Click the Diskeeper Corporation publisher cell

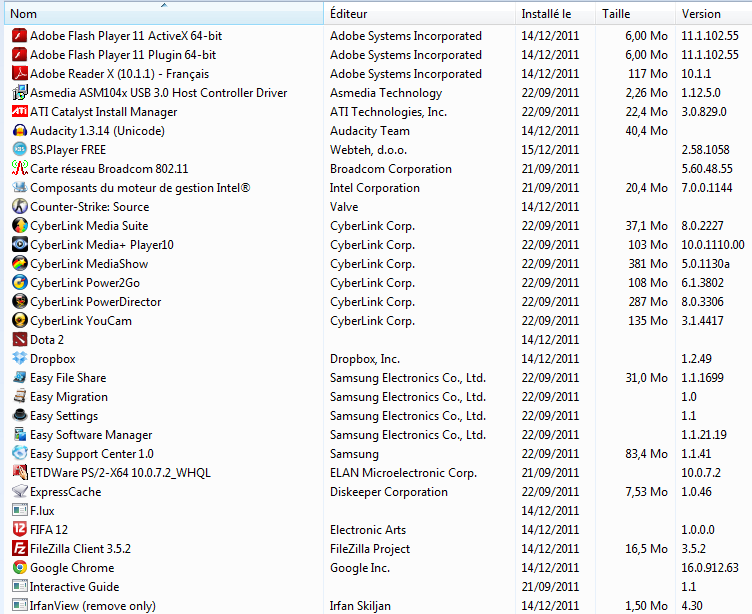pos(389,492)
